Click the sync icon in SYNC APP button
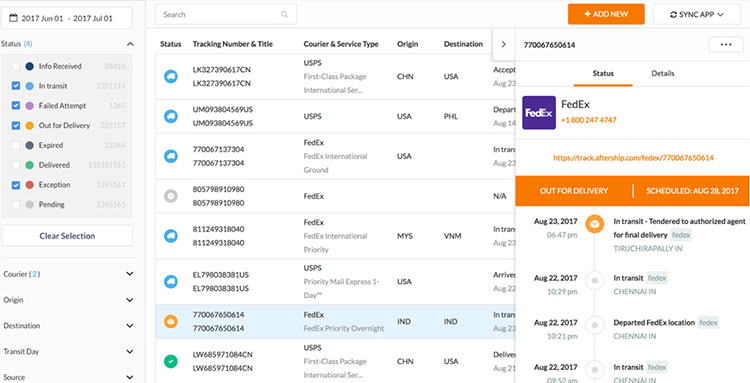The image size is (750, 383). point(673,14)
